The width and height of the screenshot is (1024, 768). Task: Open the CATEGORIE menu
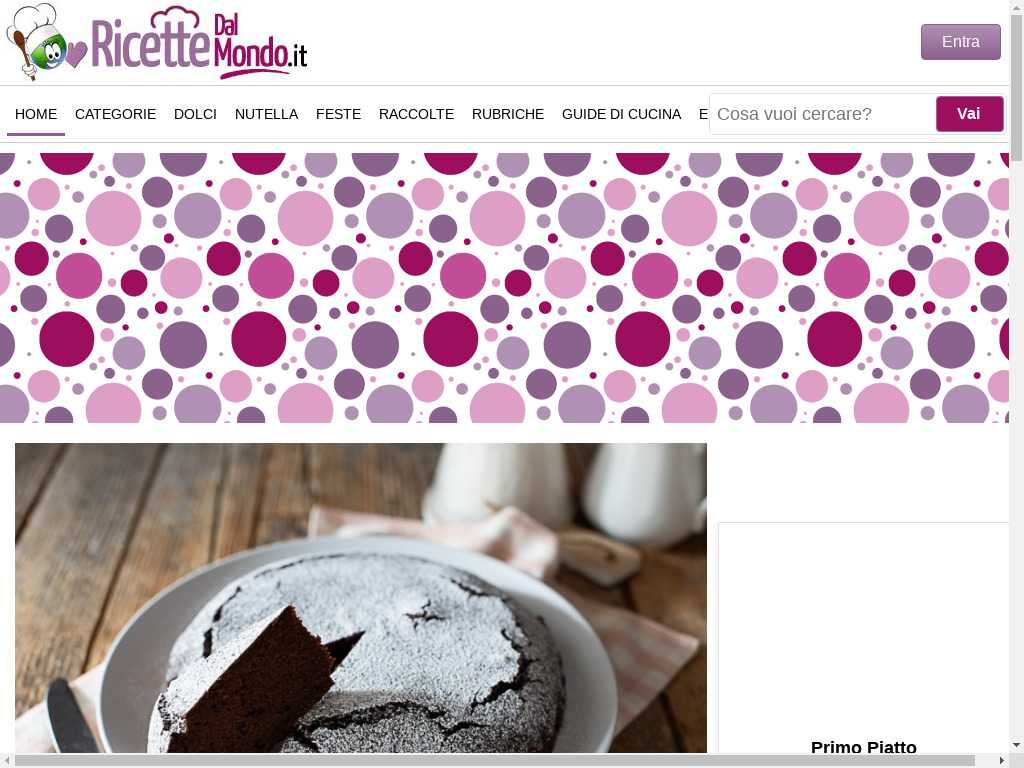(x=116, y=114)
